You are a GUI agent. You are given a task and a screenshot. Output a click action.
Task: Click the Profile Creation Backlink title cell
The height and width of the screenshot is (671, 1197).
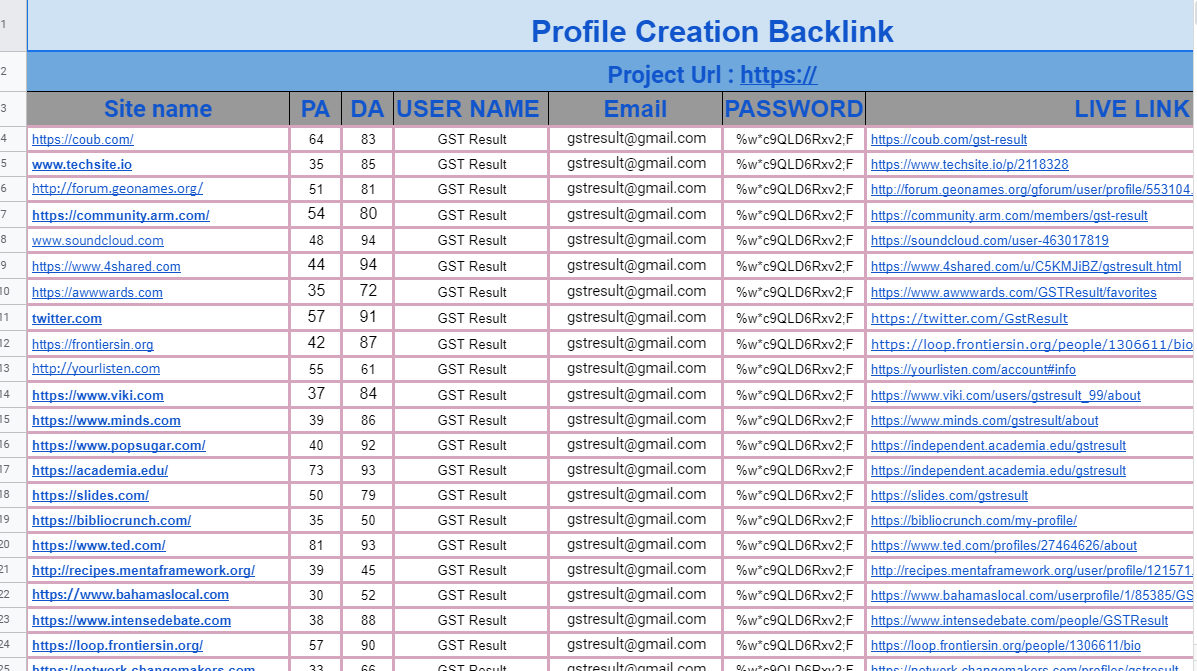coord(712,31)
